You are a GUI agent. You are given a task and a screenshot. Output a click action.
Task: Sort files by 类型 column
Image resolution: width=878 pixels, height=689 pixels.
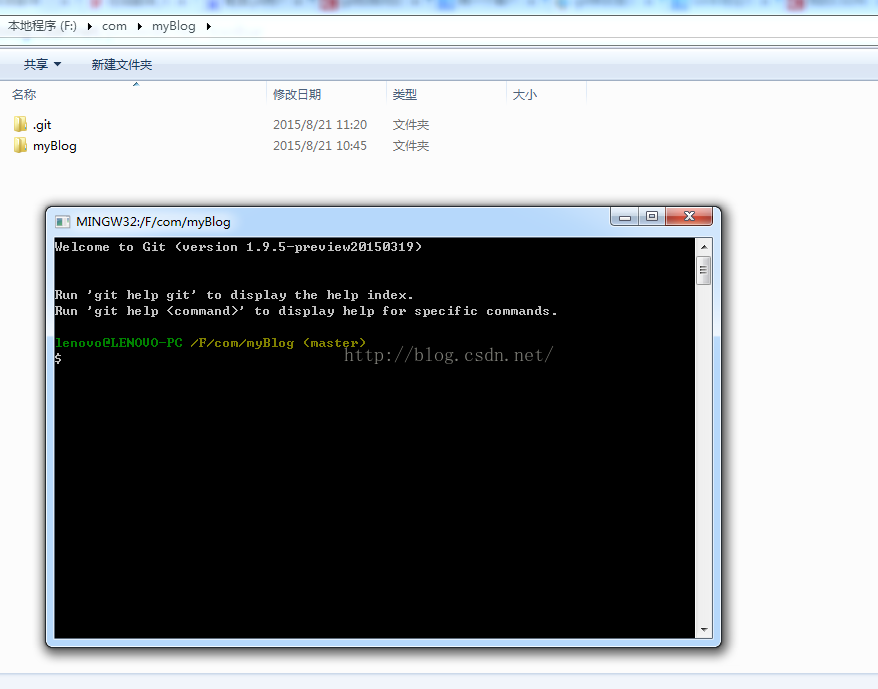tap(405, 95)
